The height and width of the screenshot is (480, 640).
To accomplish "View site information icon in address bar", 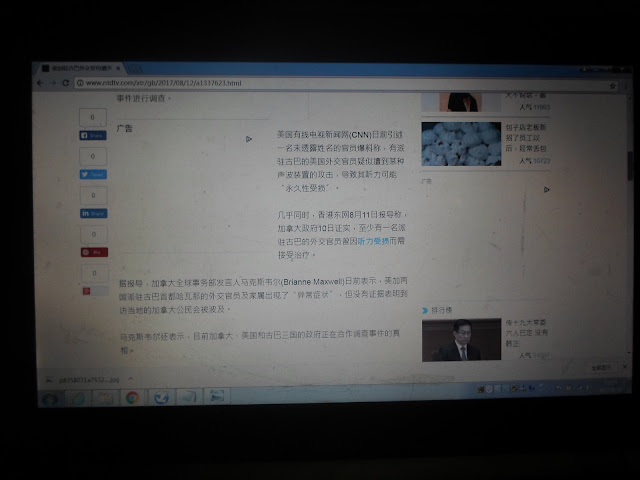I will click(80, 83).
